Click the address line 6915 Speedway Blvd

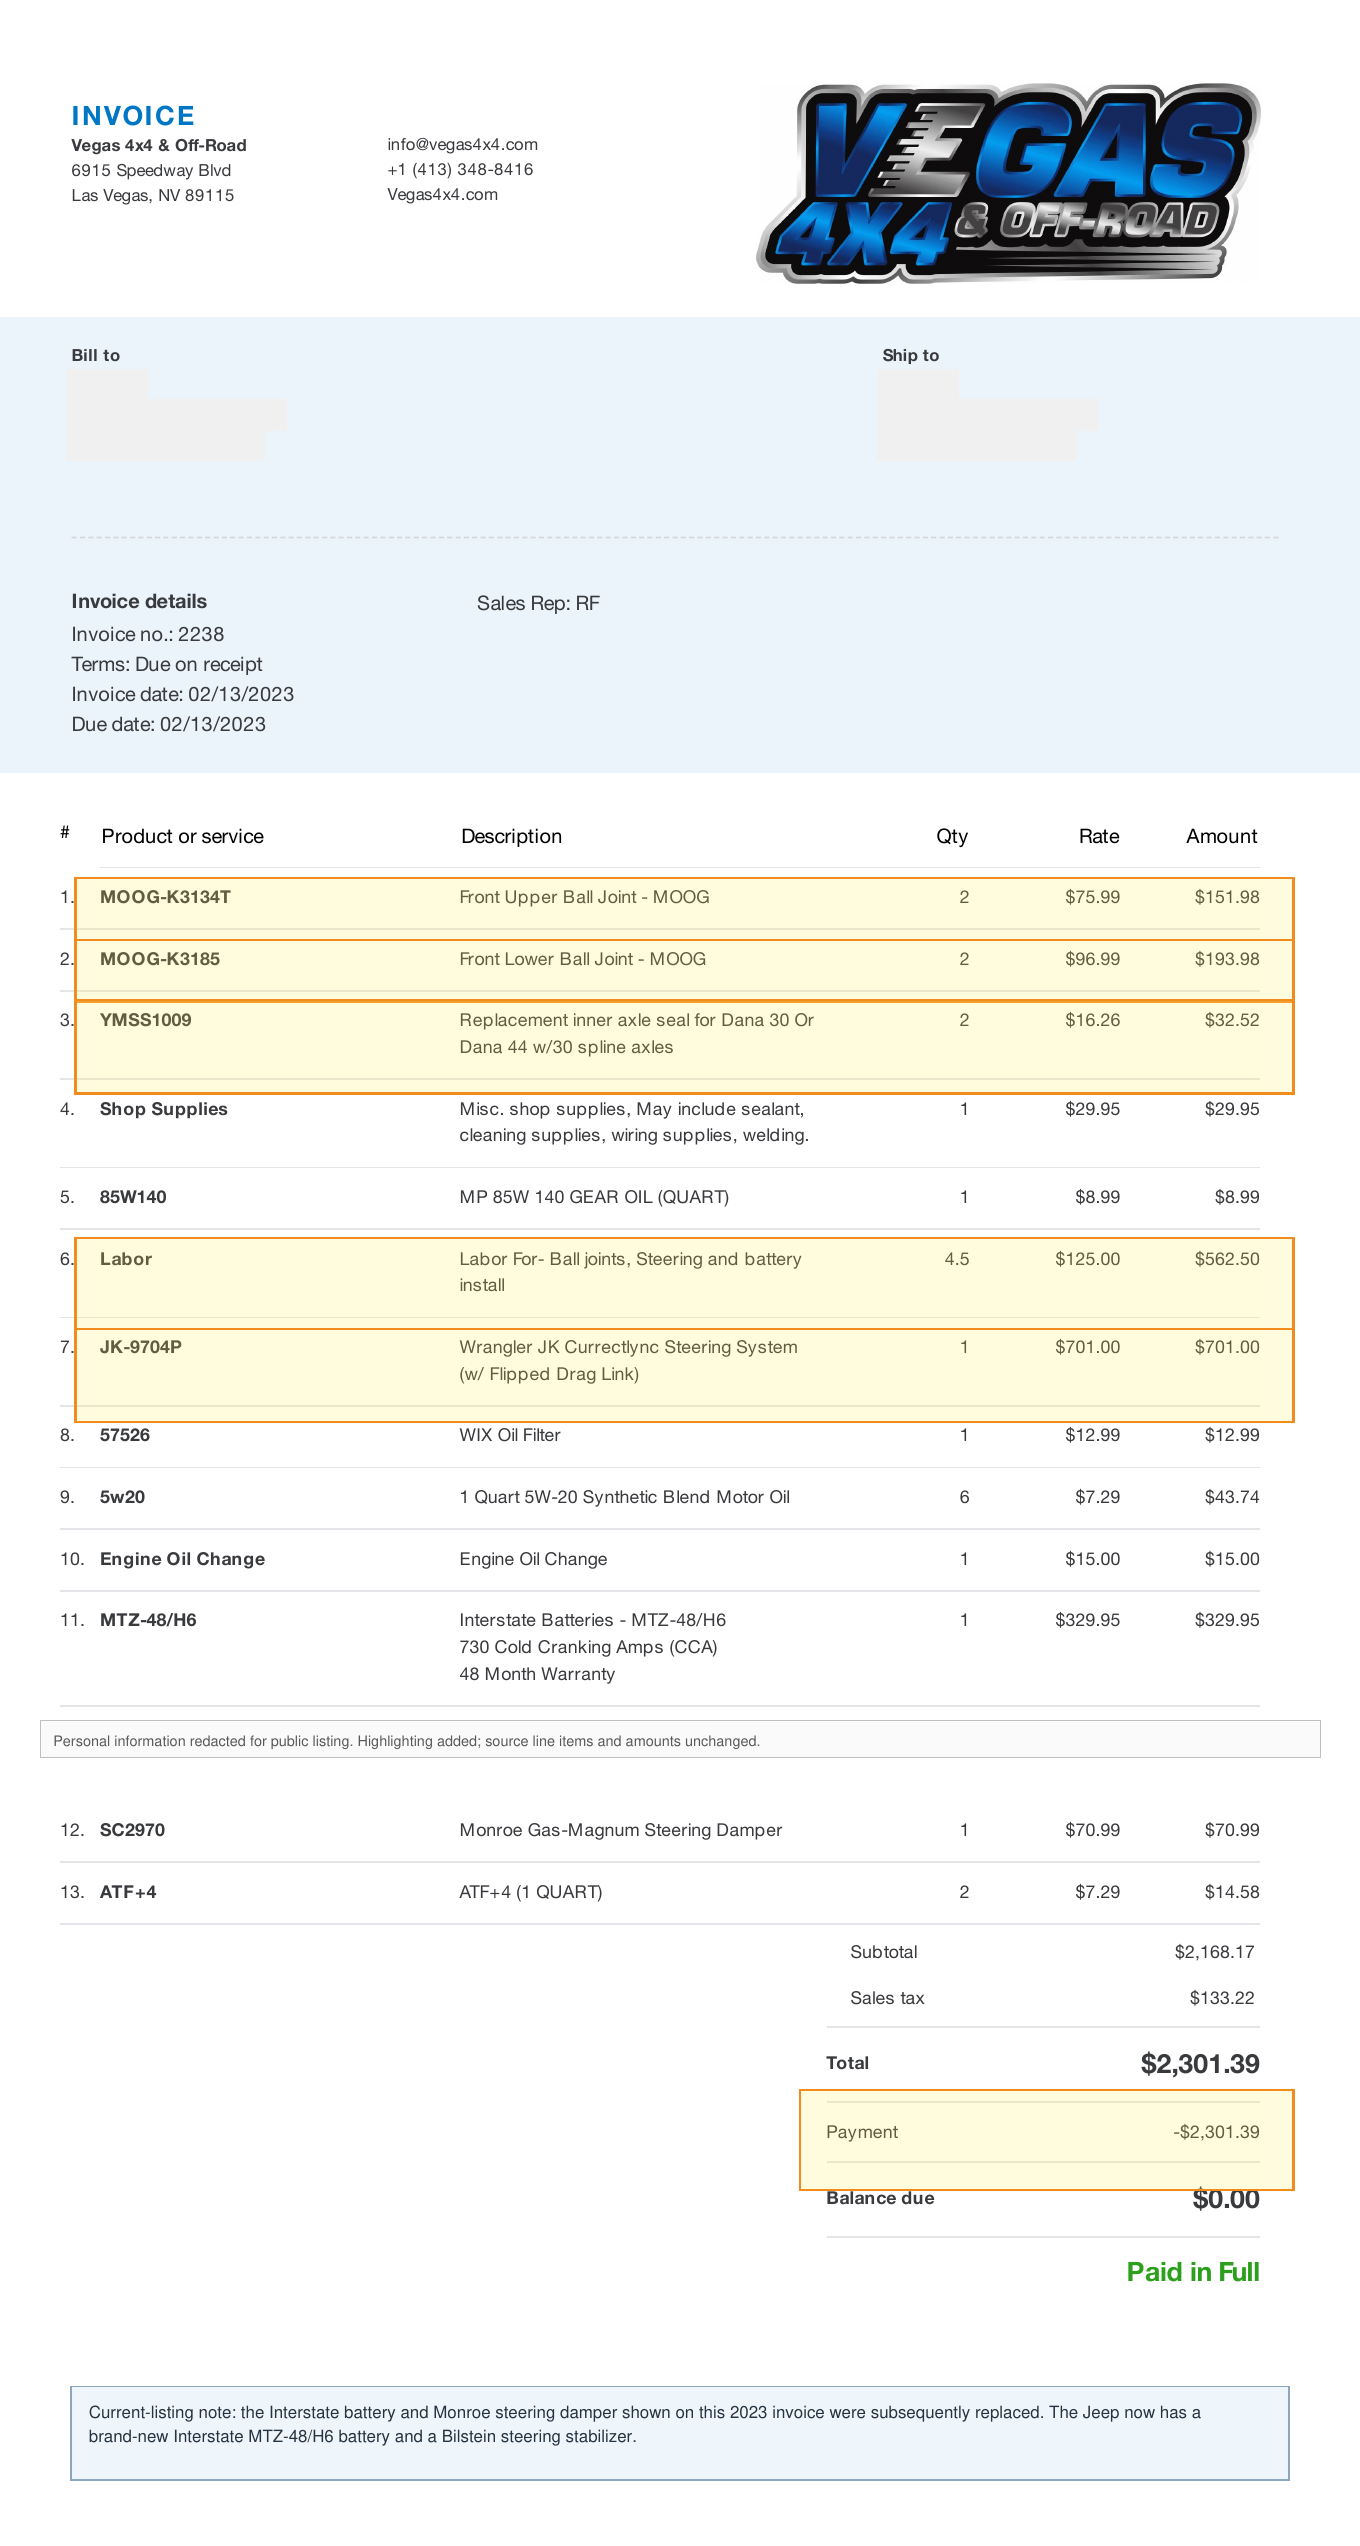coord(151,171)
